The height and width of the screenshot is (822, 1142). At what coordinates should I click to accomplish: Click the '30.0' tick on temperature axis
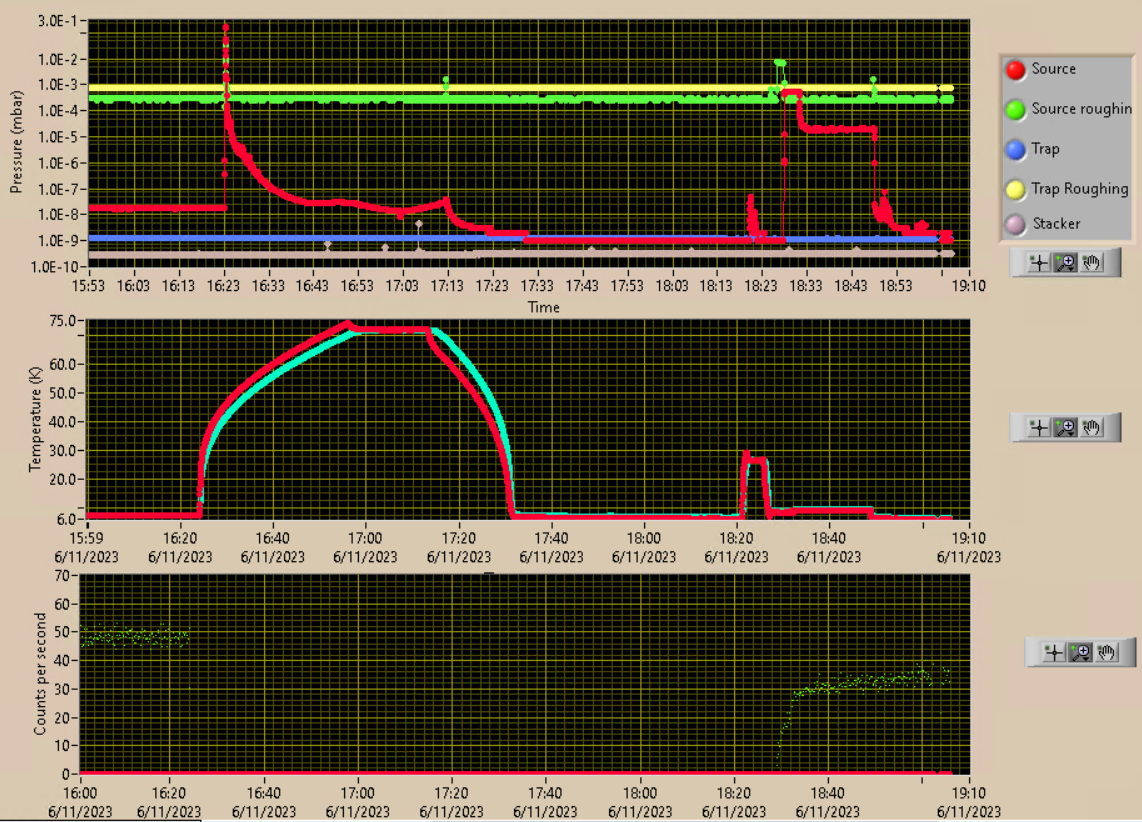[x=62, y=451]
